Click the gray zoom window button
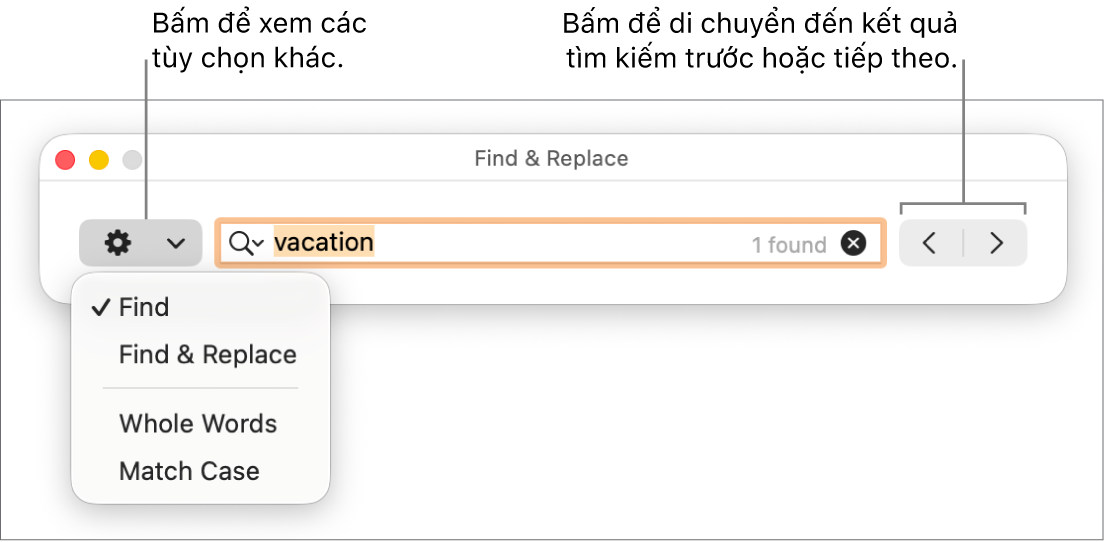Image resolution: width=1105 pixels, height=542 pixels. [x=132, y=159]
